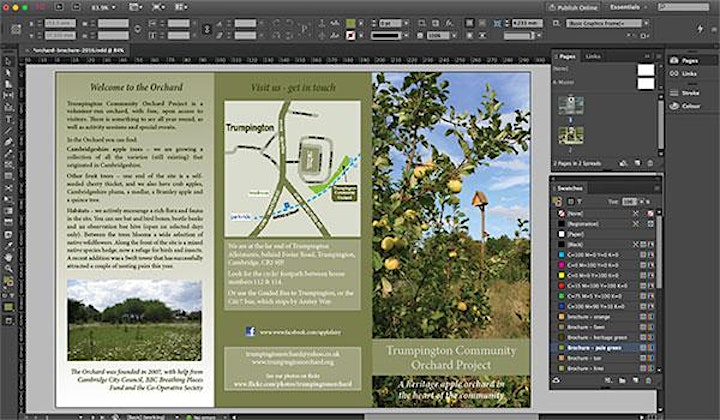Select the Hand tool
Image resolution: width=720 pixels, height=420 pixels.
tap(8, 258)
